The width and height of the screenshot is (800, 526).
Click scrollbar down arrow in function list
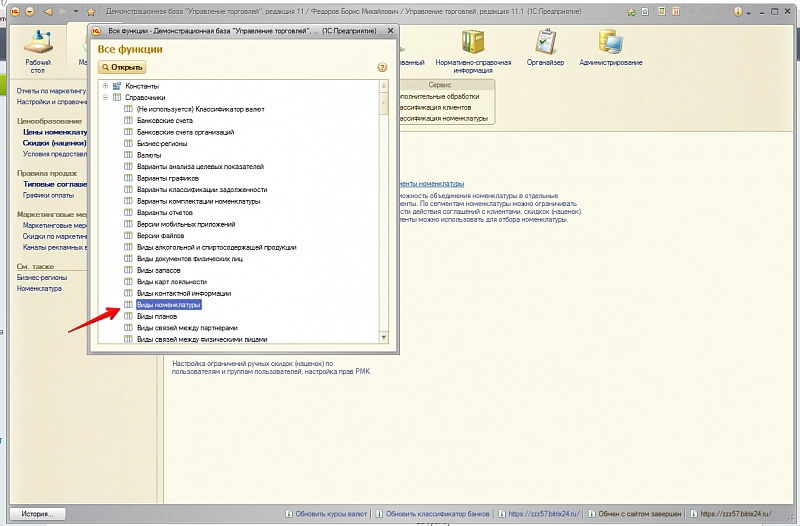(384, 339)
